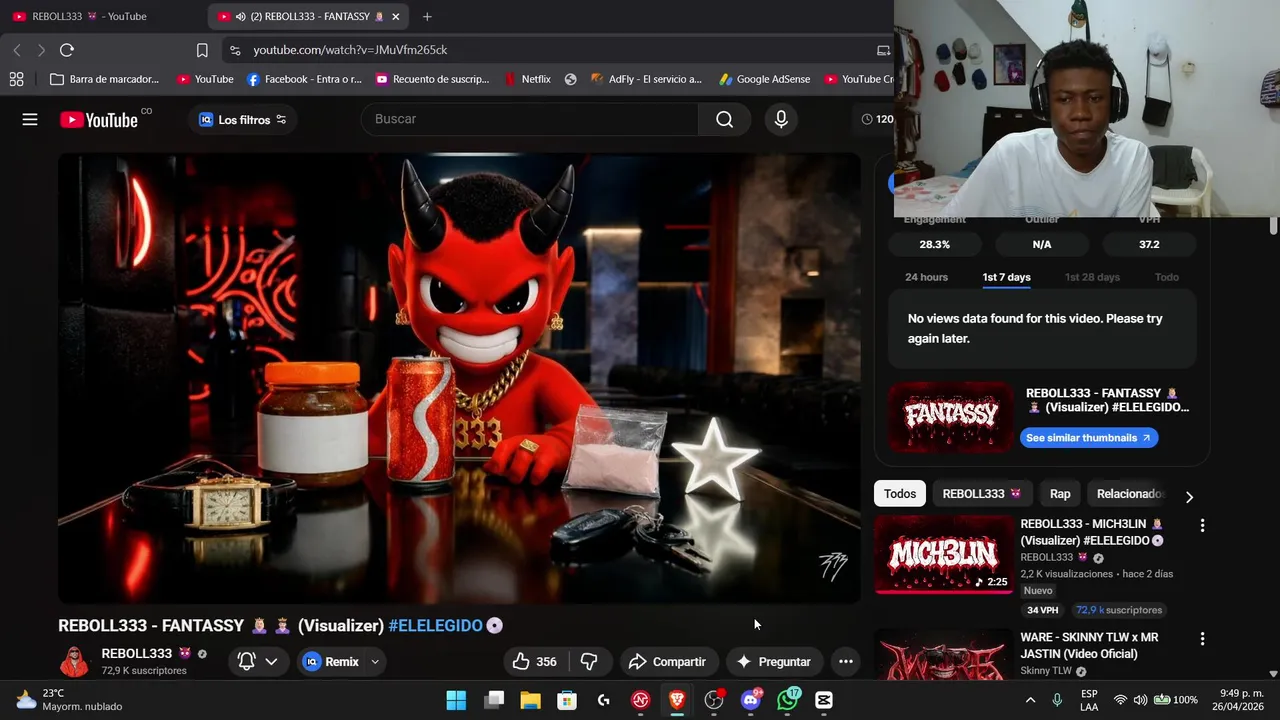Mute the tab using the speaker icon
Image resolution: width=1280 pixels, height=720 pixels.
tap(240, 17)
